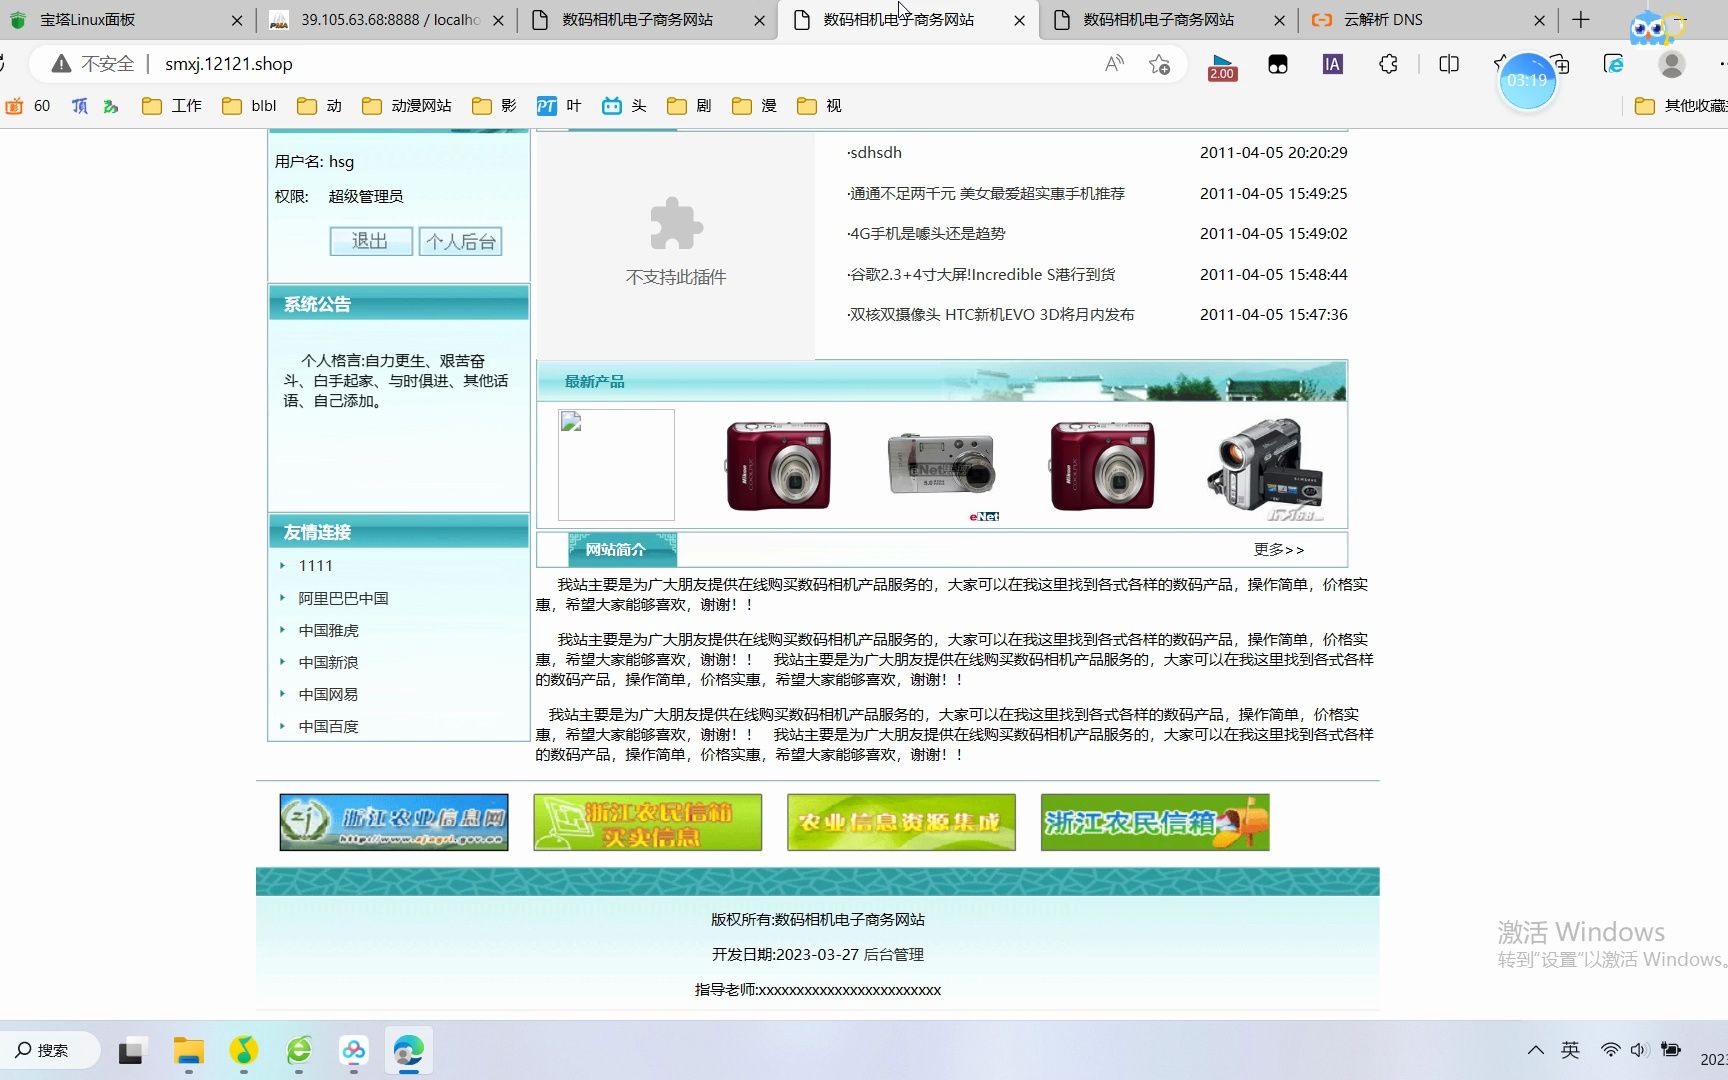This screenshot has height=1080, width=1728.
Task: Open the 头 bilibili bookmark
Action: click(x=624, y=106)
